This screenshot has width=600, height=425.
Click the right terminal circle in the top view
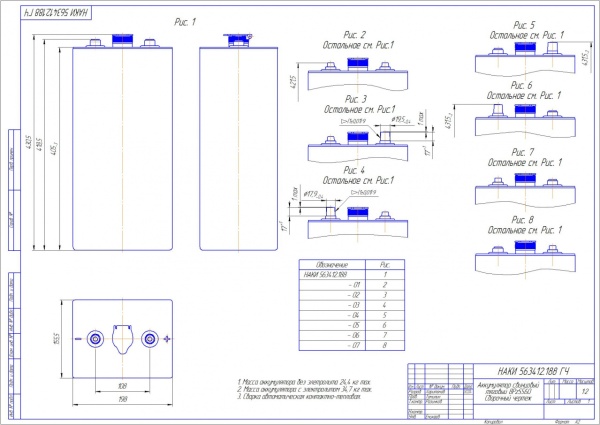[150, 338]
